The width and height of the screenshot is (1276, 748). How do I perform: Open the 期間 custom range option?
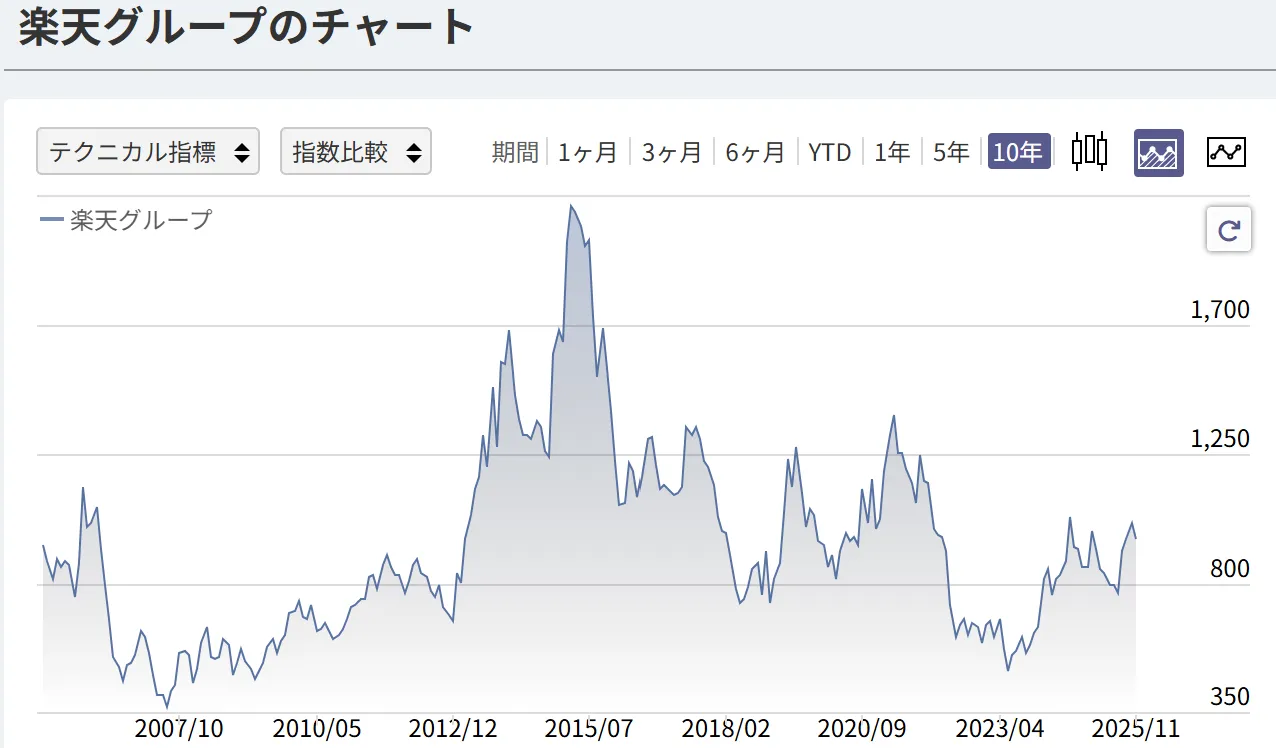coord(514,152)
